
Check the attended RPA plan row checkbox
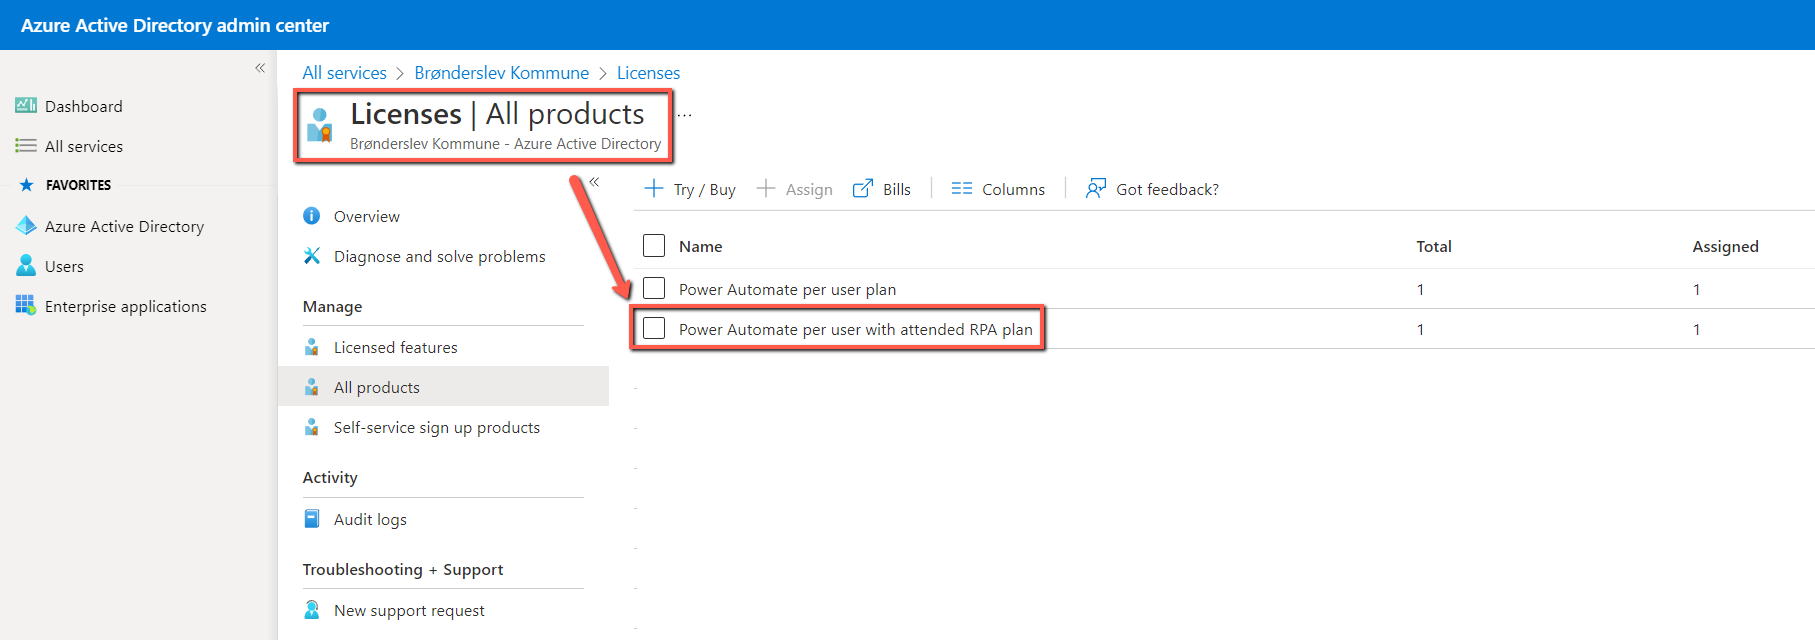[x=654, y=329]
